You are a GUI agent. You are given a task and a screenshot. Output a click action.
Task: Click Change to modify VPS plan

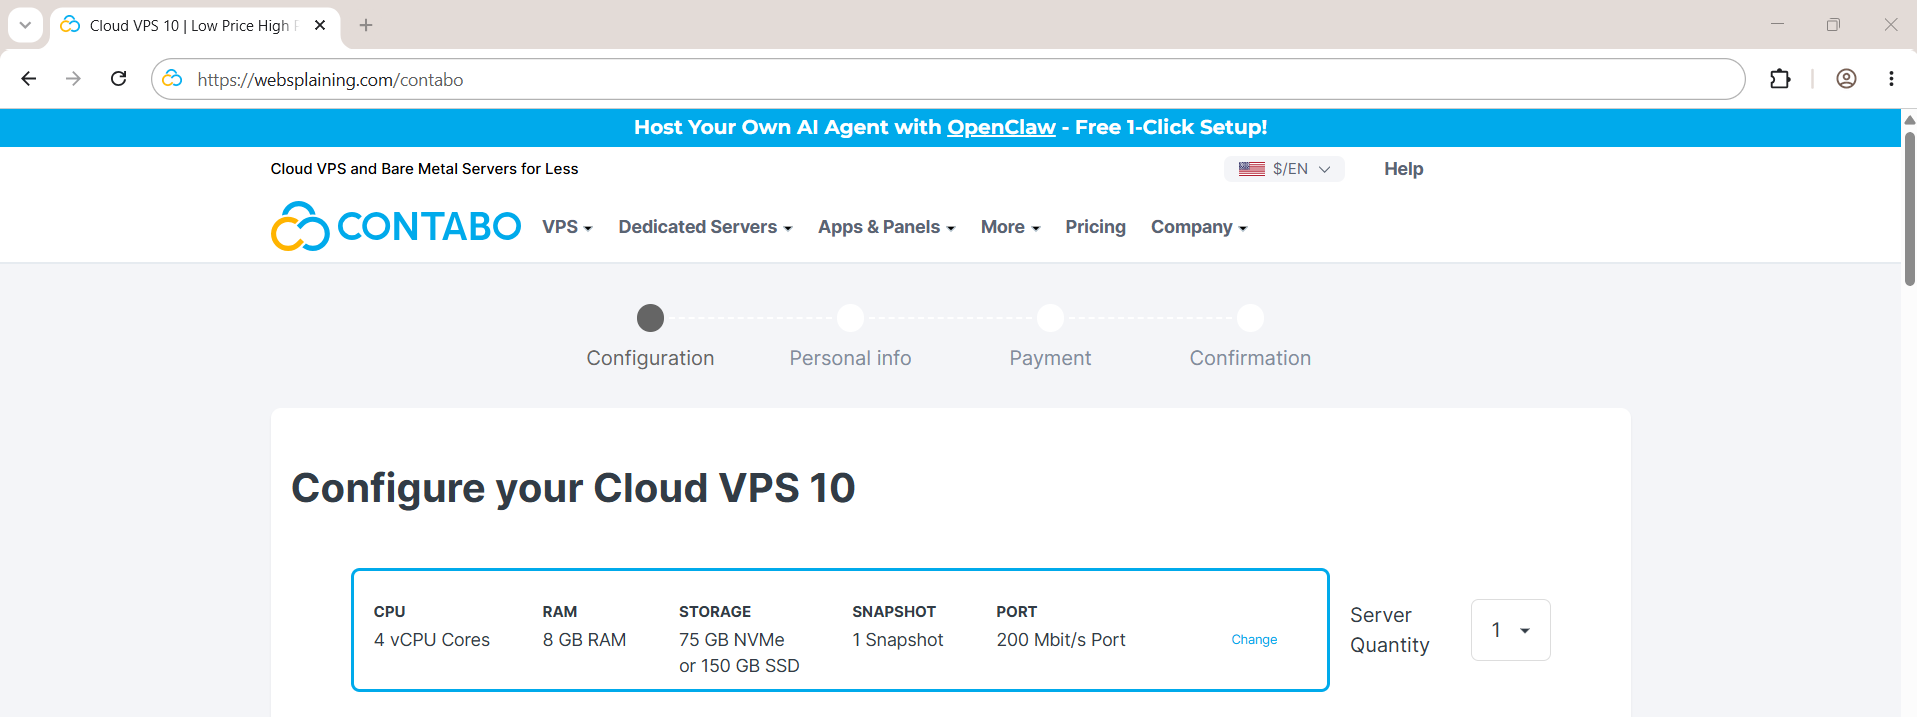click(x=1254, y=640)
